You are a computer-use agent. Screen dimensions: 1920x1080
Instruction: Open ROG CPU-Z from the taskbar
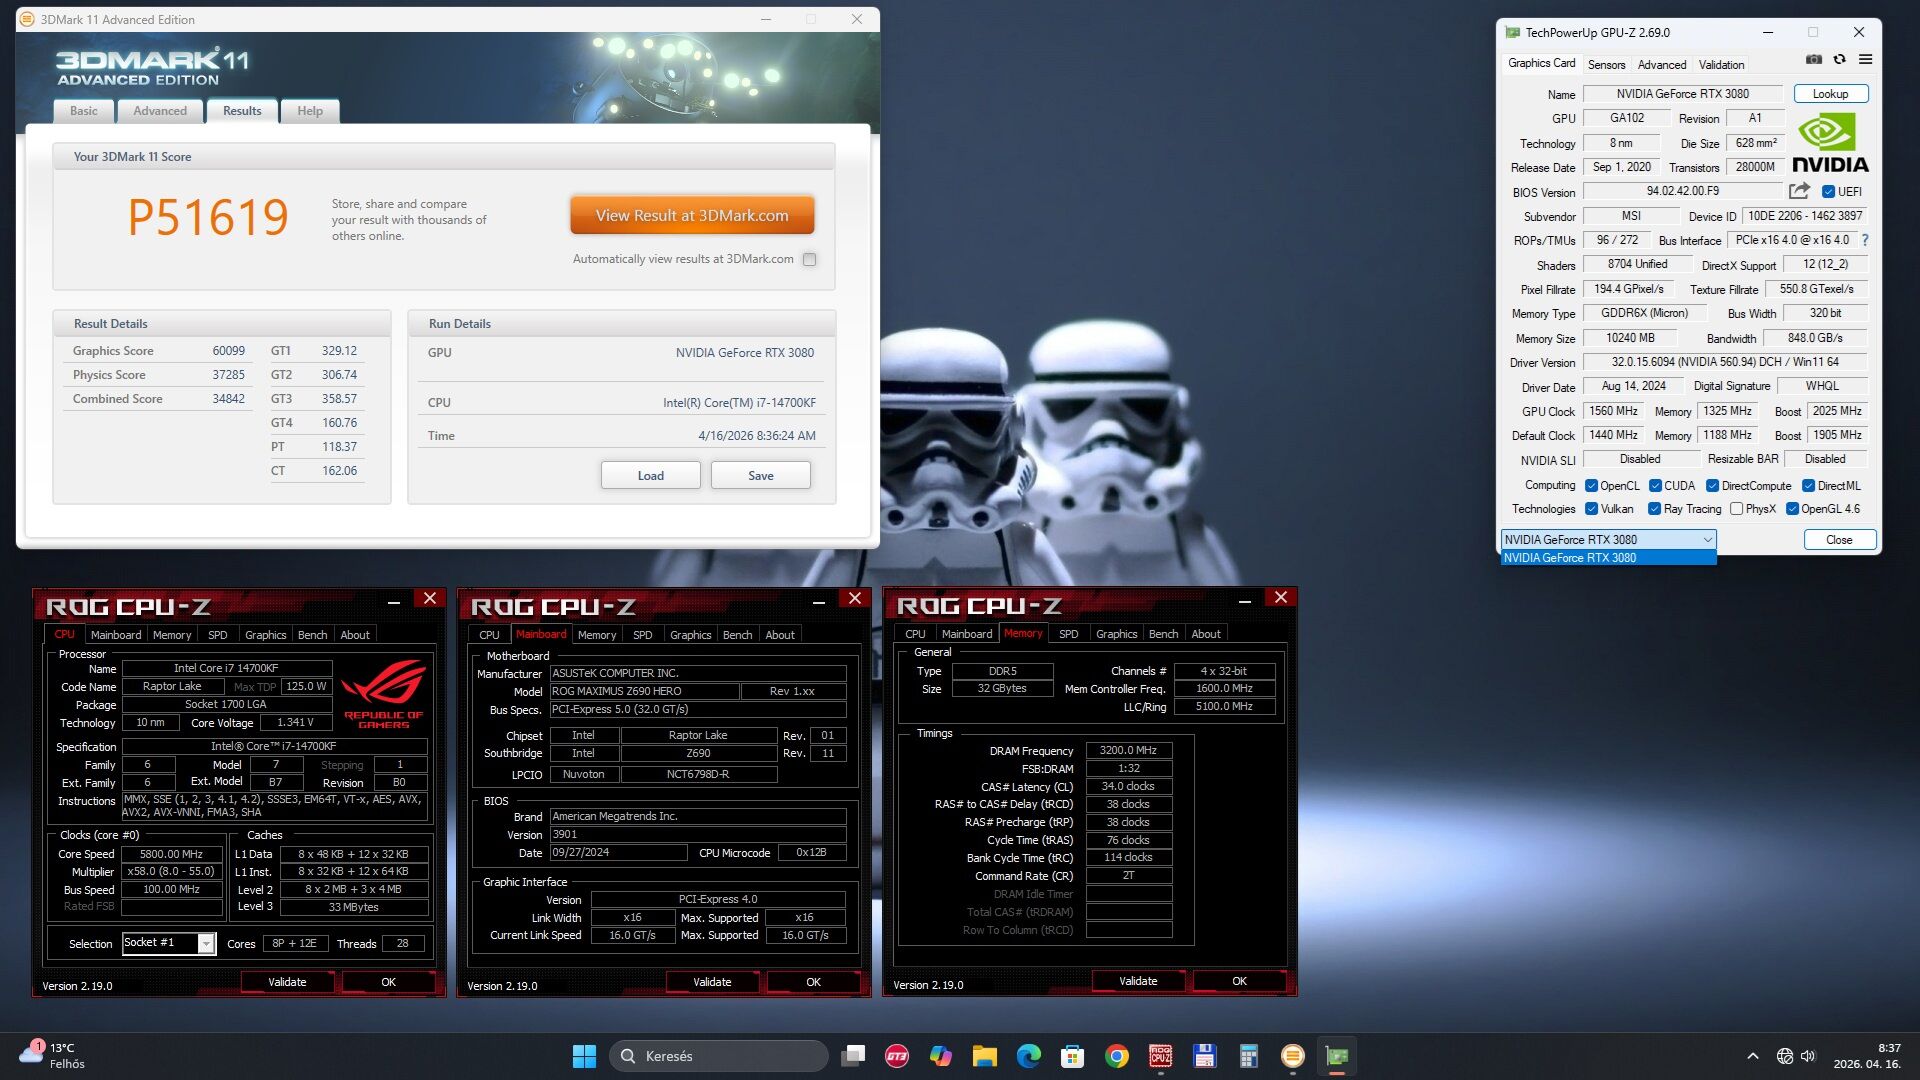point(1160,1056)
